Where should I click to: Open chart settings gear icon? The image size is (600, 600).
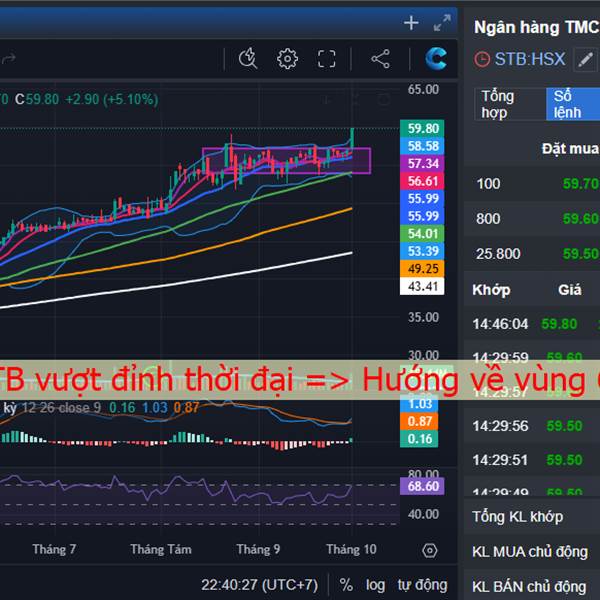[x=287, y=59]
